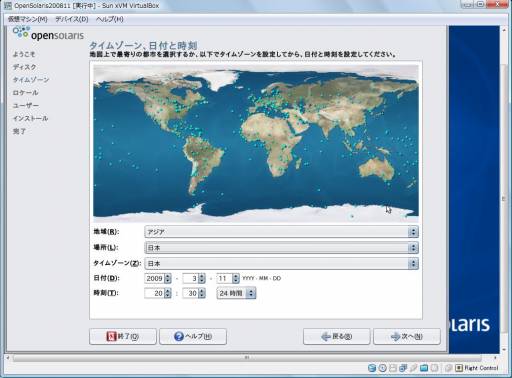Open the タイムゾーン (Timezone) dropdown
The image size is (512, 378).
281,263
